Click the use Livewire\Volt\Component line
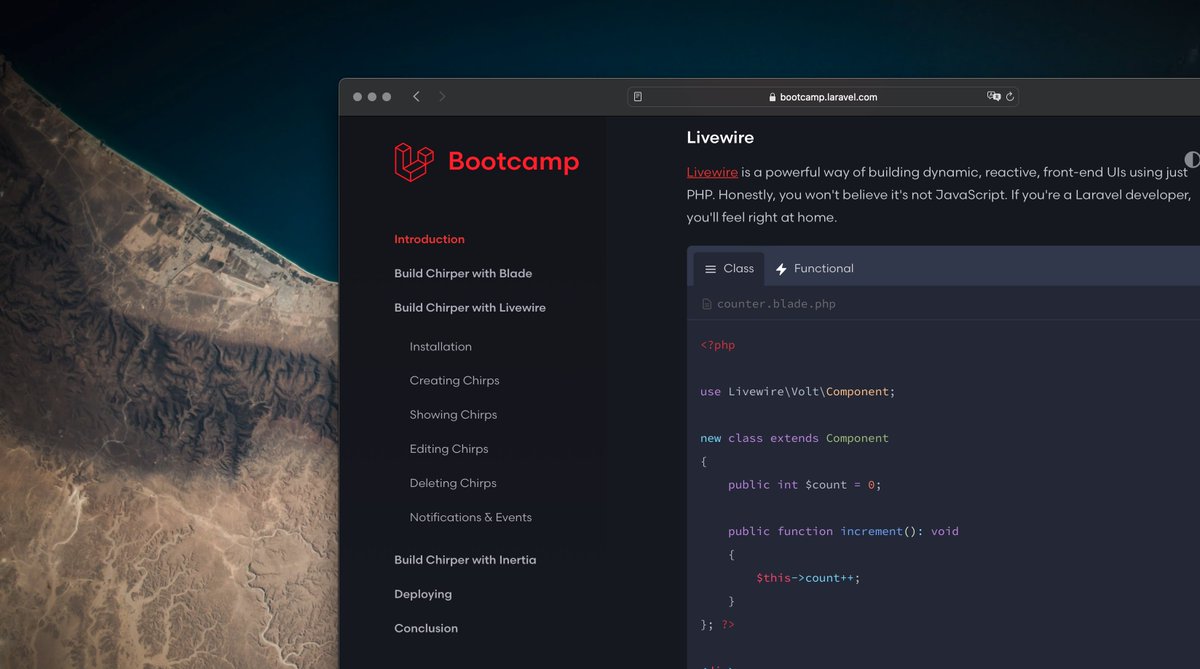 (798, 391)
